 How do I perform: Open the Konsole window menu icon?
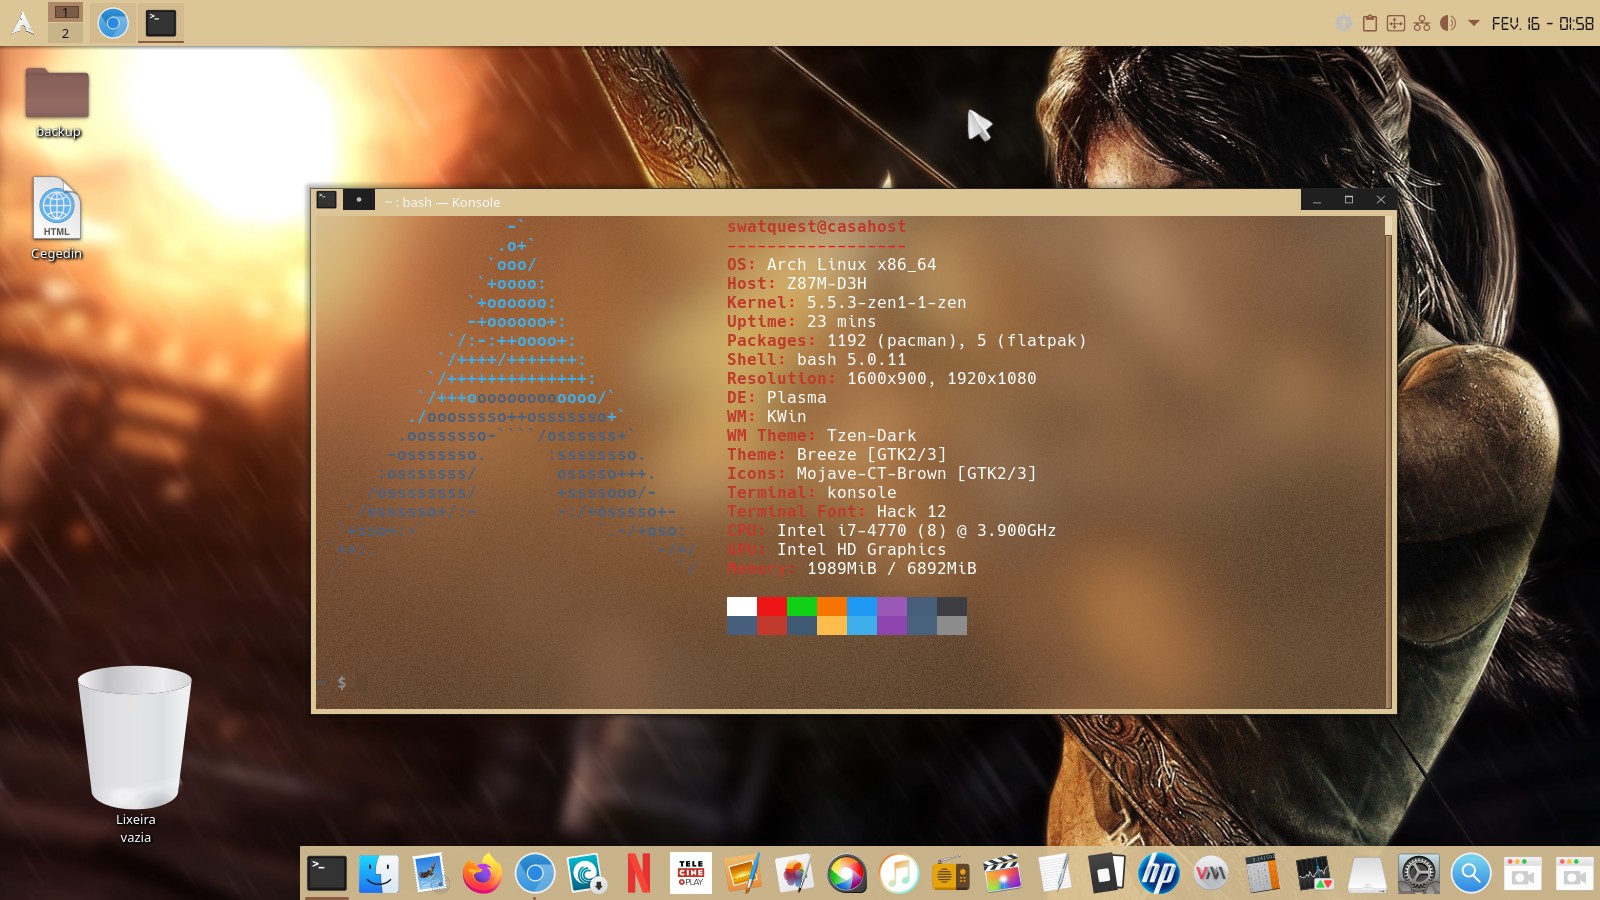[x=326, y=200]
